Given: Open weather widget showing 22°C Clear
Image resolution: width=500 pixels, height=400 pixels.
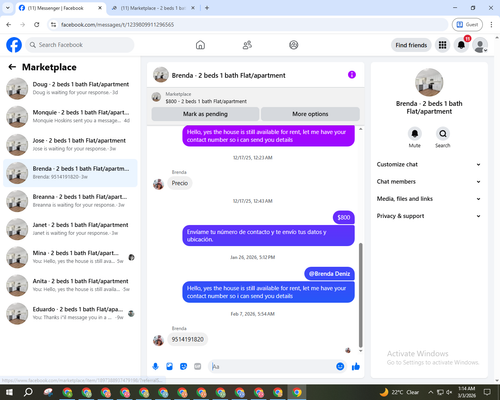Looking at the screenshot, I should (399, 392).
